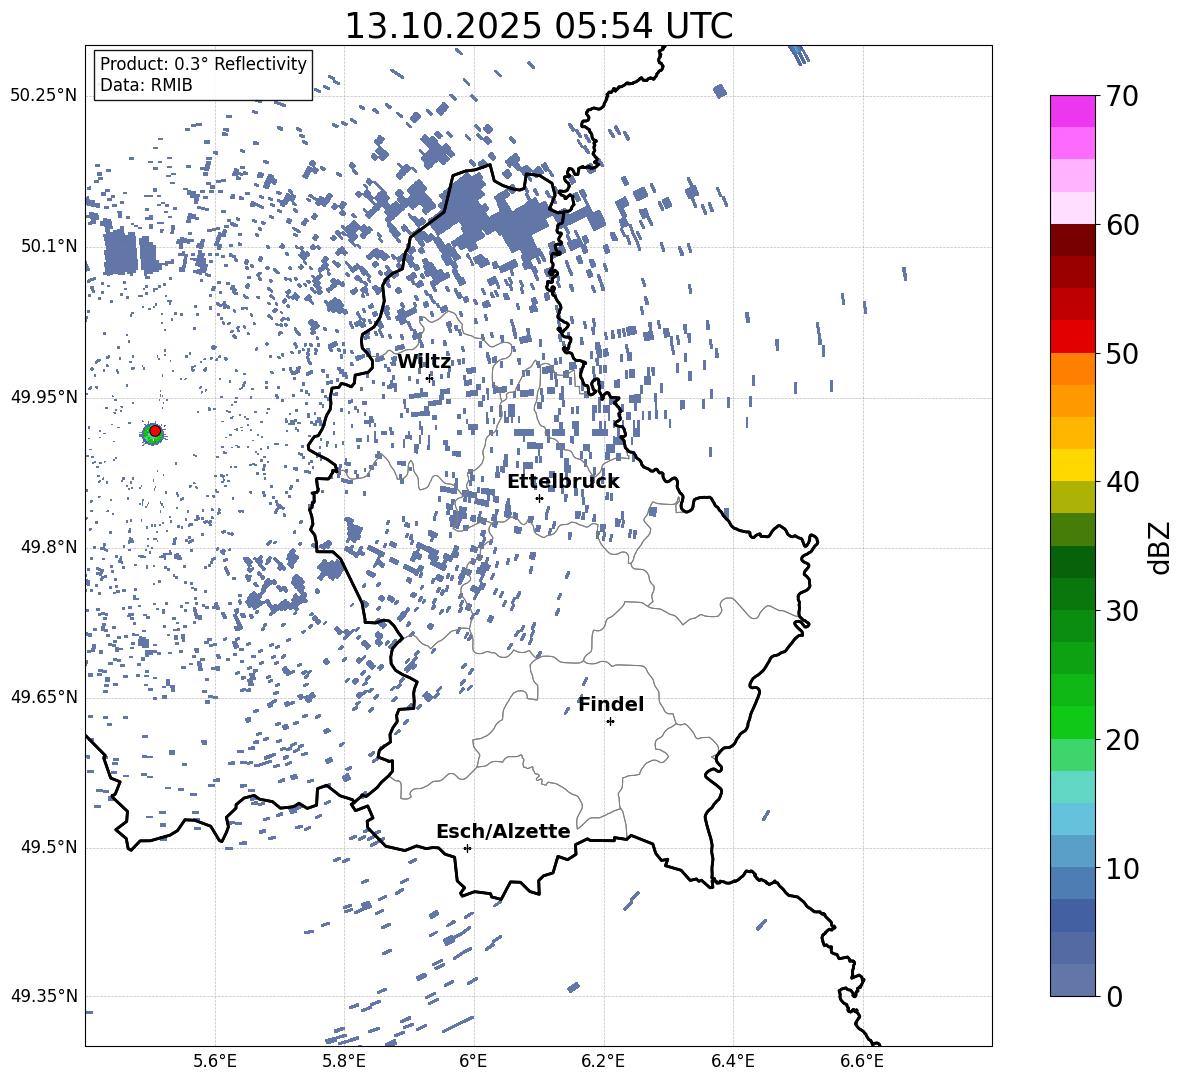This screenshot has width=1184, height=1081.
Task: Click the 6°E longitude label
Action: tap(473, 1061)
